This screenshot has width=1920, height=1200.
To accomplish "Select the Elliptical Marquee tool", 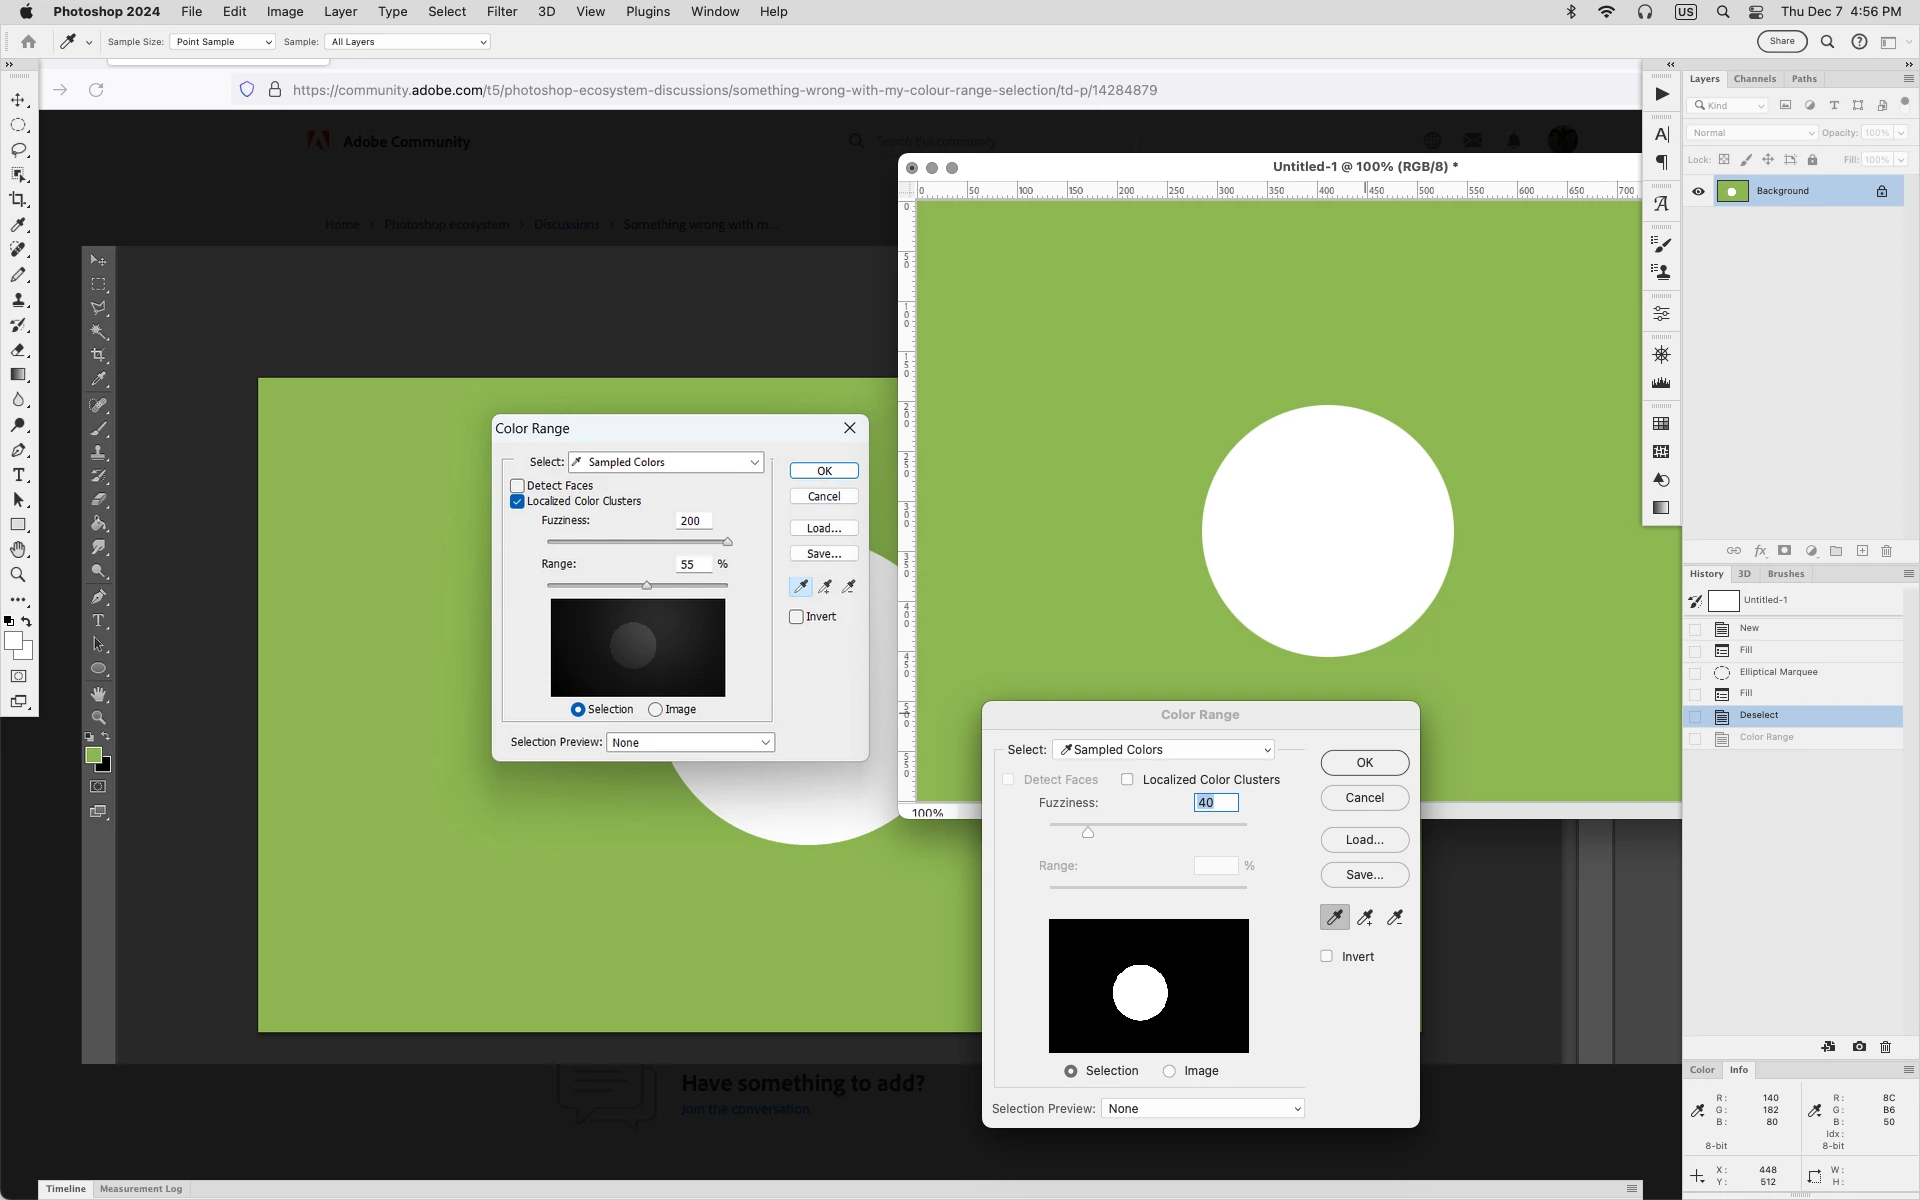I will click(18, 125).
